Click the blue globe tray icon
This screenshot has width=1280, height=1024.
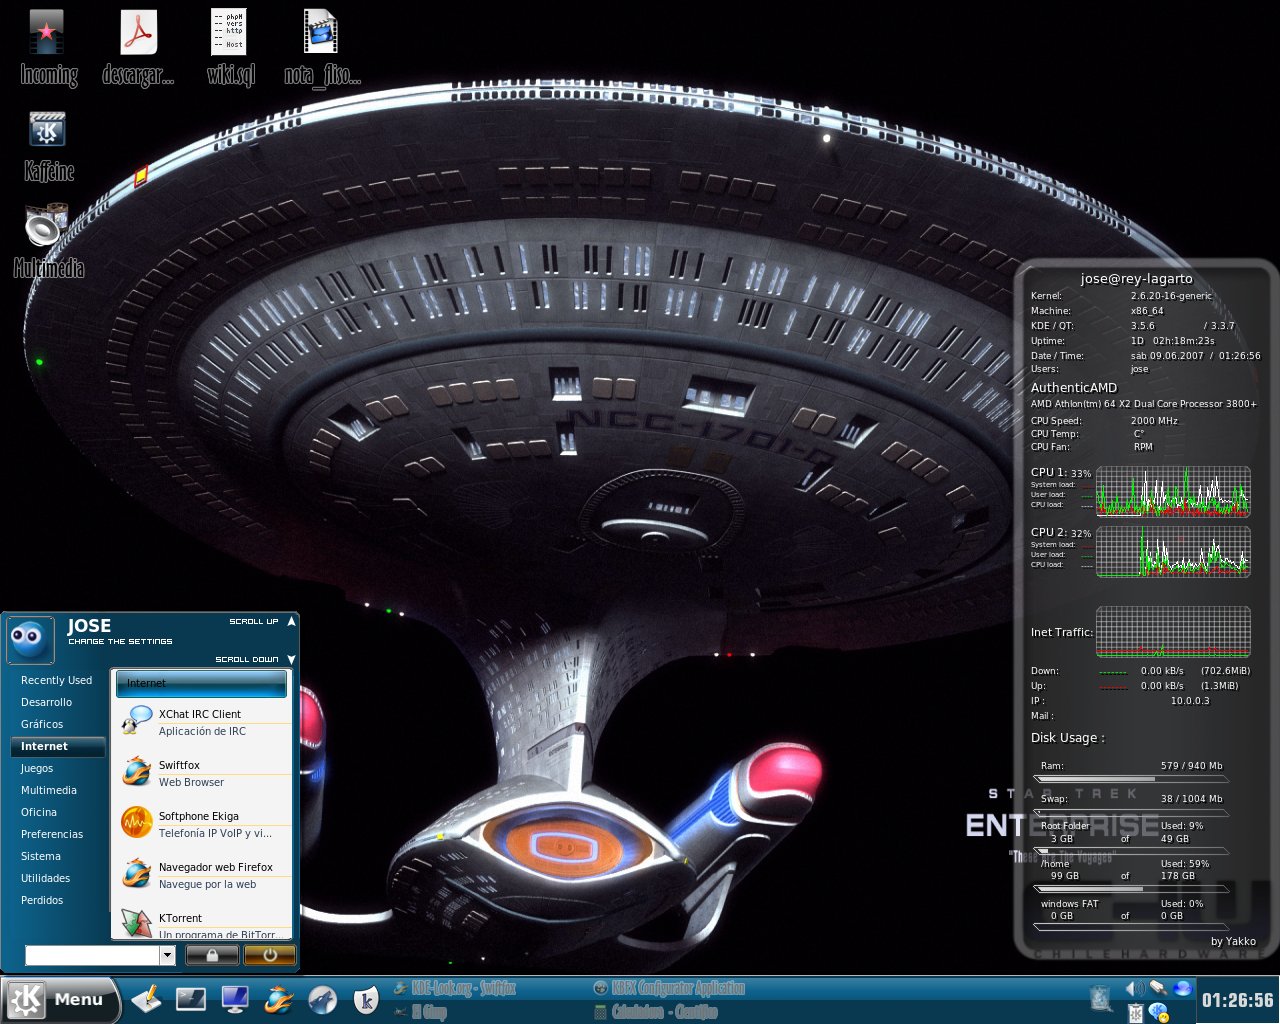(1183, 989)
